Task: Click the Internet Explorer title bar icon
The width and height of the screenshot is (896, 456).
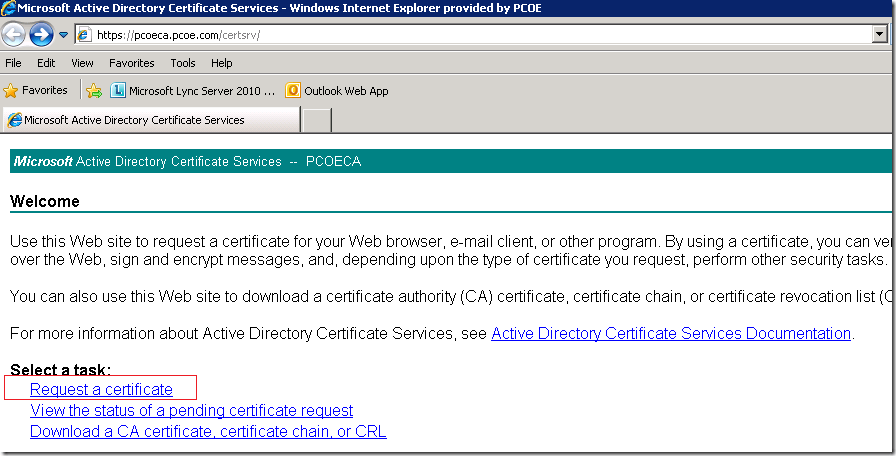Action: [9, 8]
